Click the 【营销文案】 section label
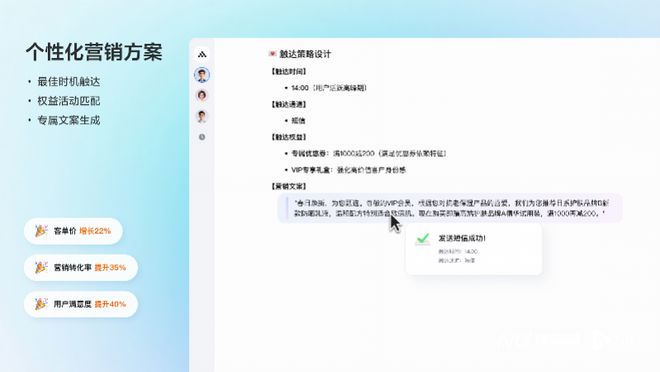Viewport: 660px width, 372px height. 288,186
